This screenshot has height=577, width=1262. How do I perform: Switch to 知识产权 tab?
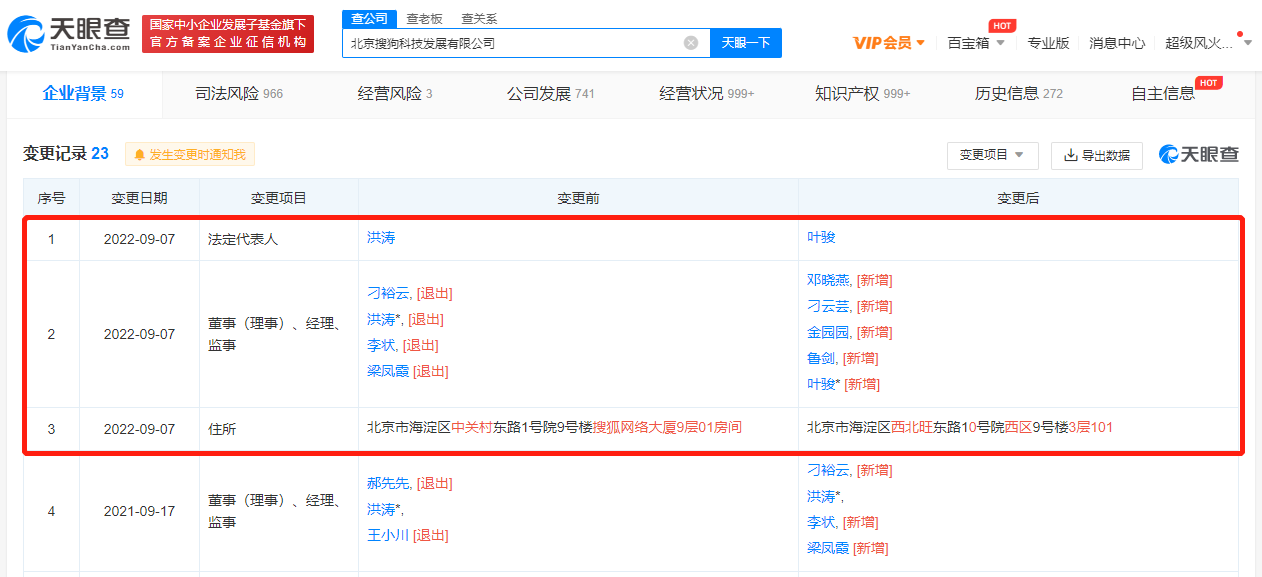pyautogui.click(x=846, y=94)
